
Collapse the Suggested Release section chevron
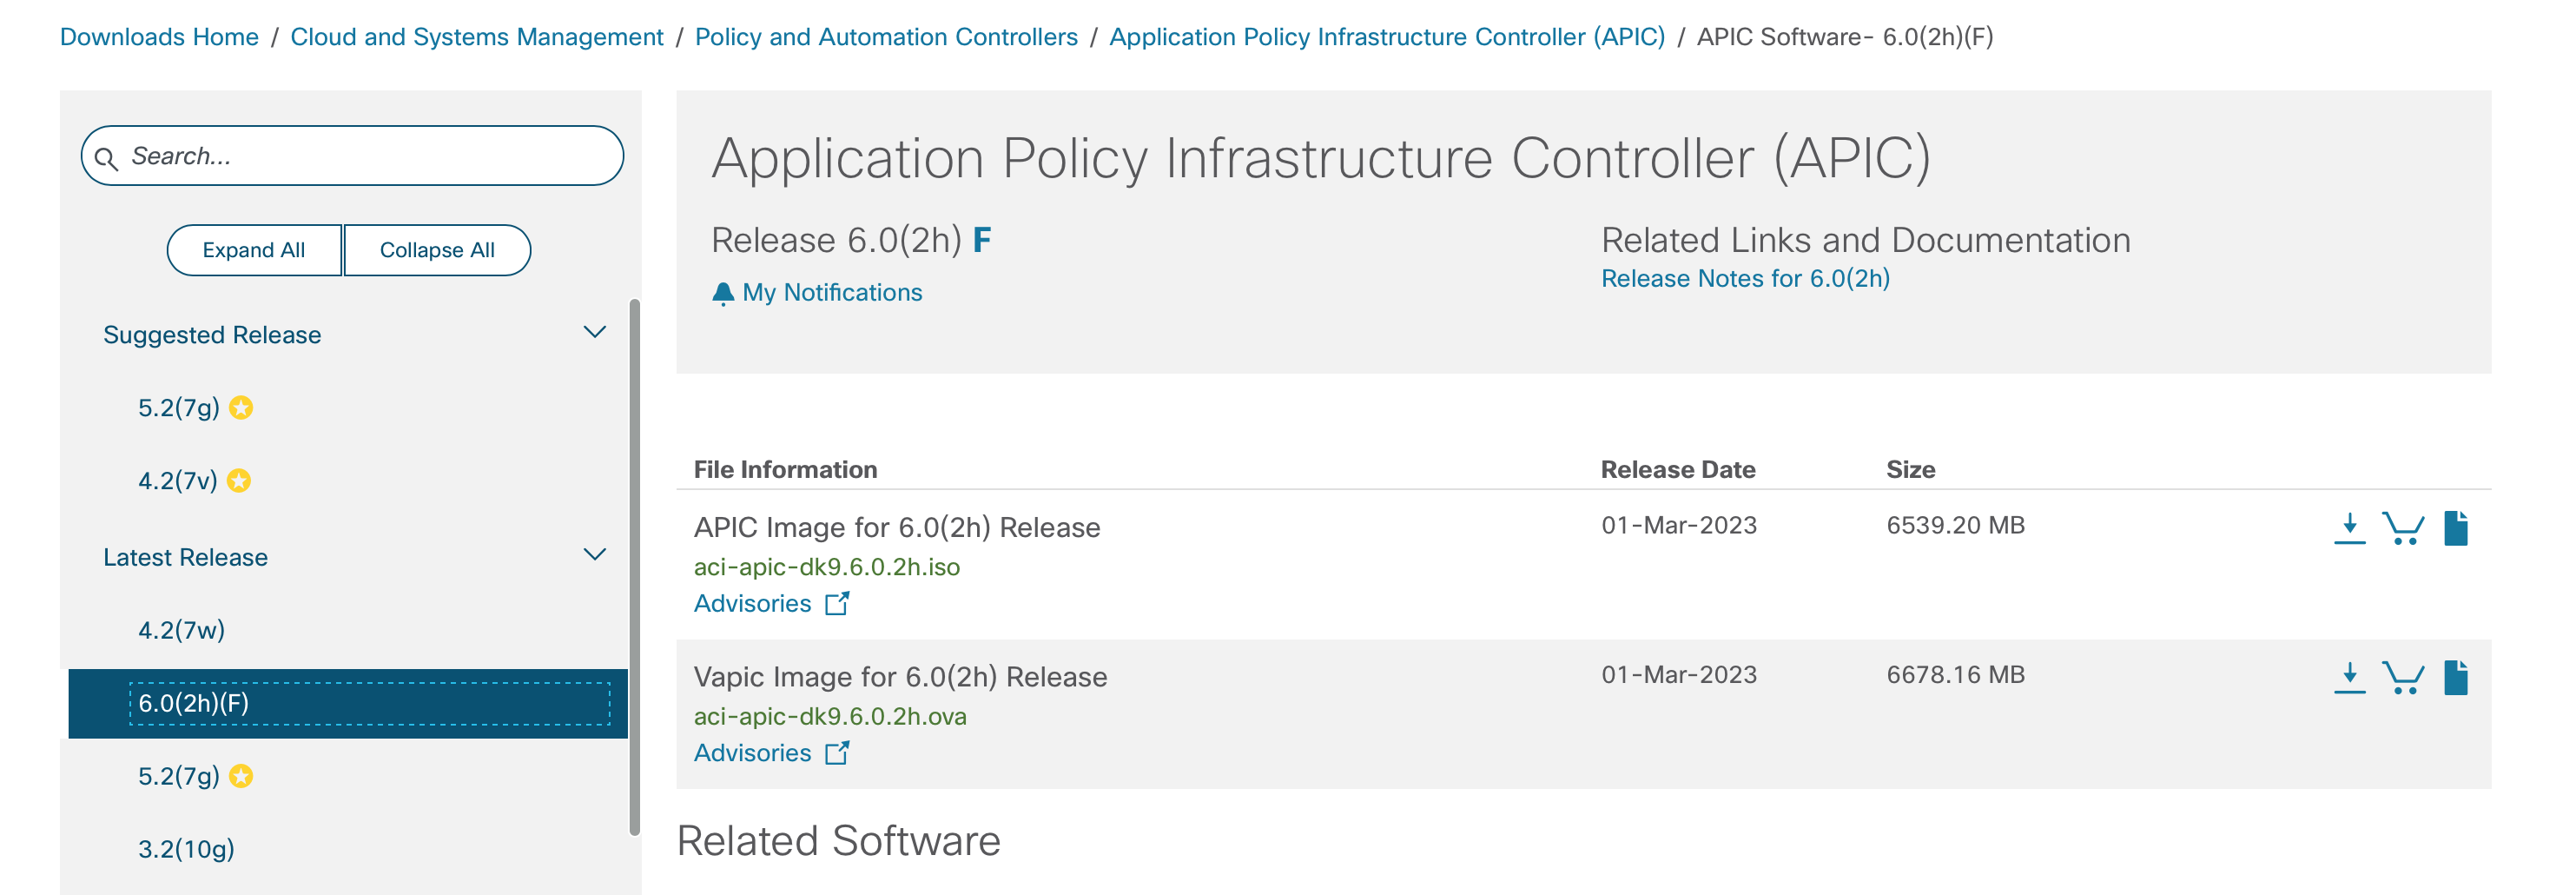(x=595, y=332)
